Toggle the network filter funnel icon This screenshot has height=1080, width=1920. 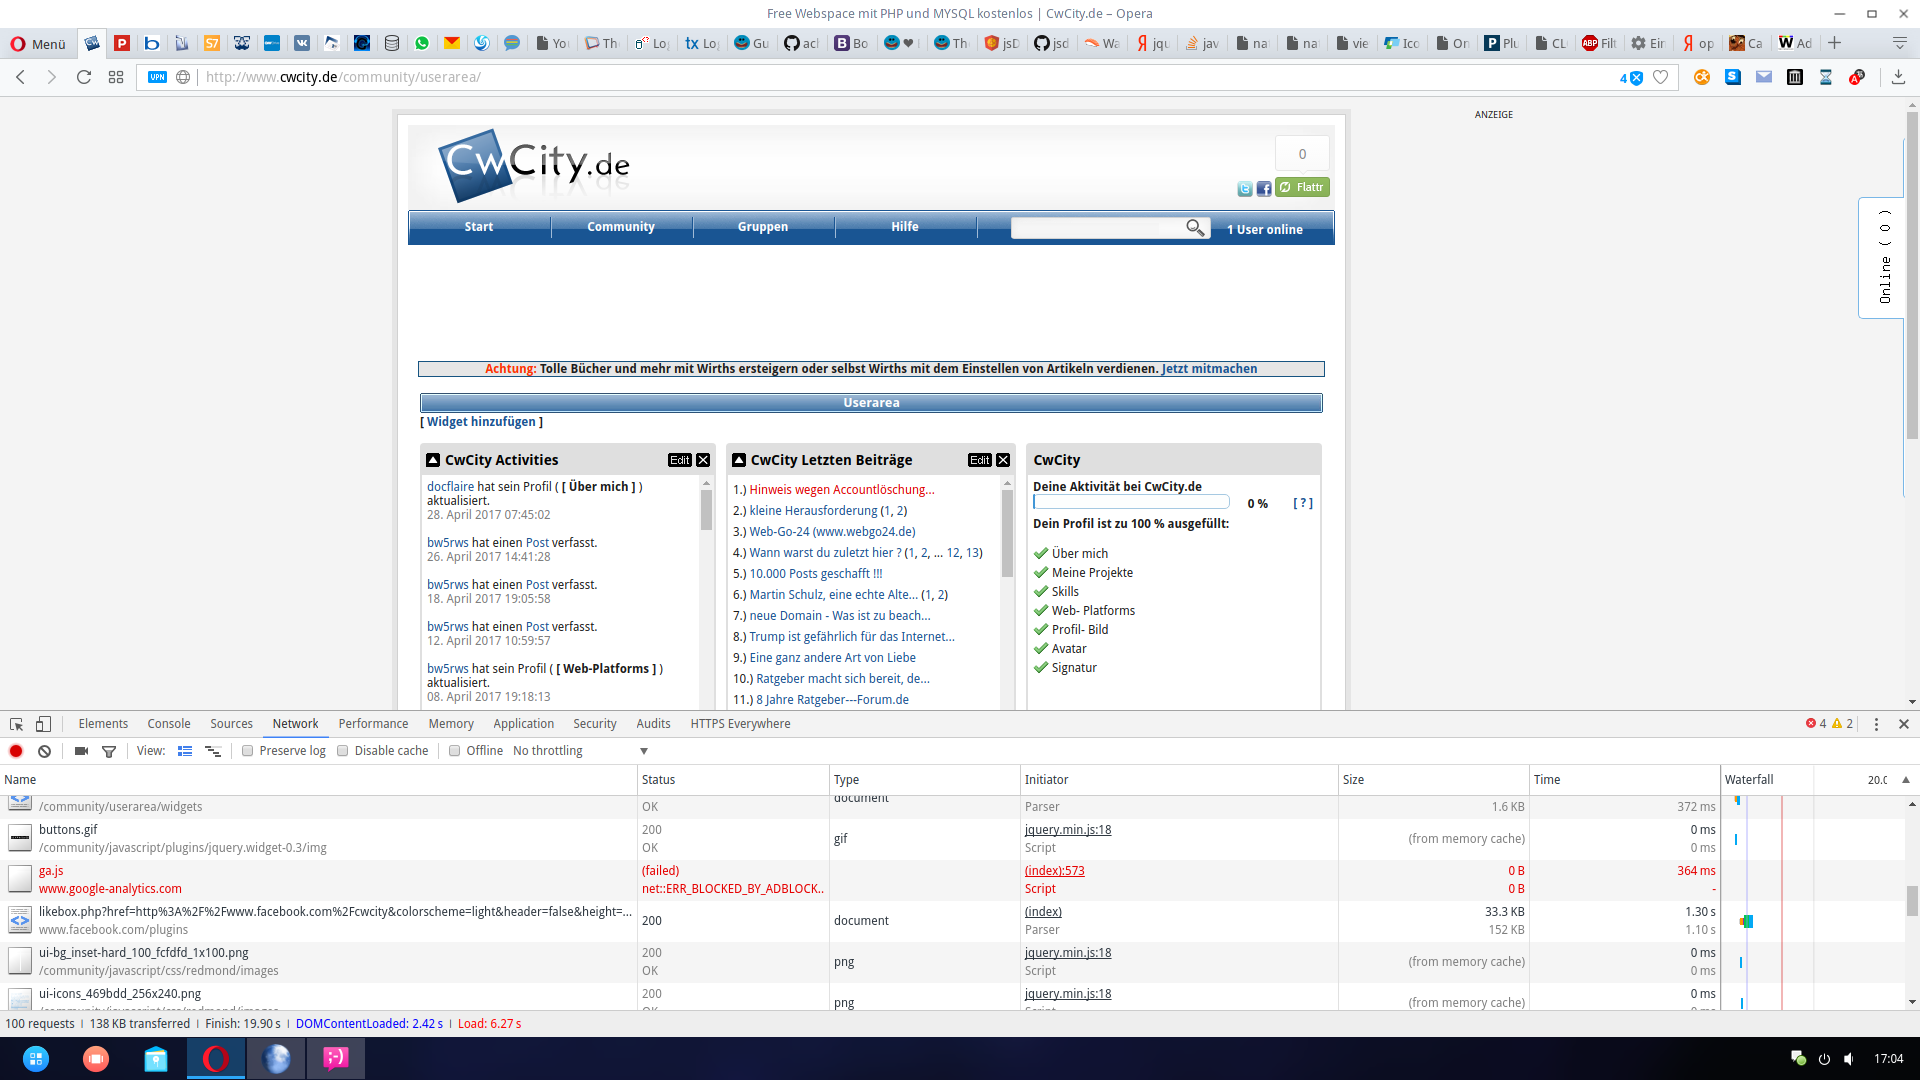[x=109, y=751]
